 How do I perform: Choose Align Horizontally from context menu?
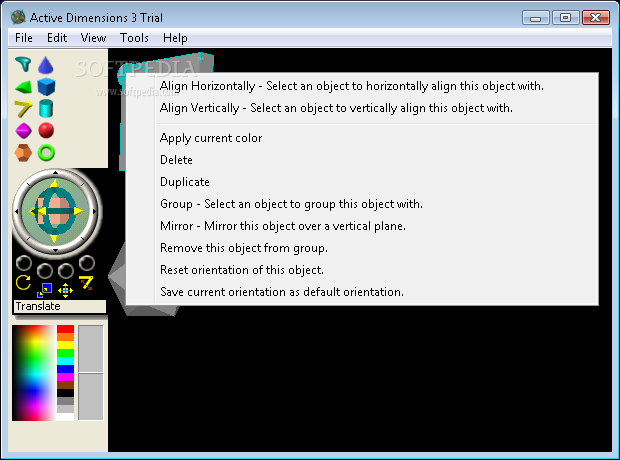(x=362, y=86)
